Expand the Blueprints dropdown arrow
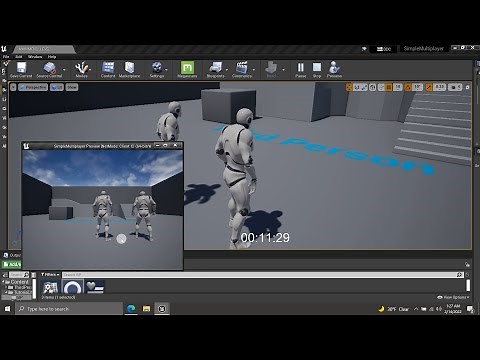 click(227, 70)
